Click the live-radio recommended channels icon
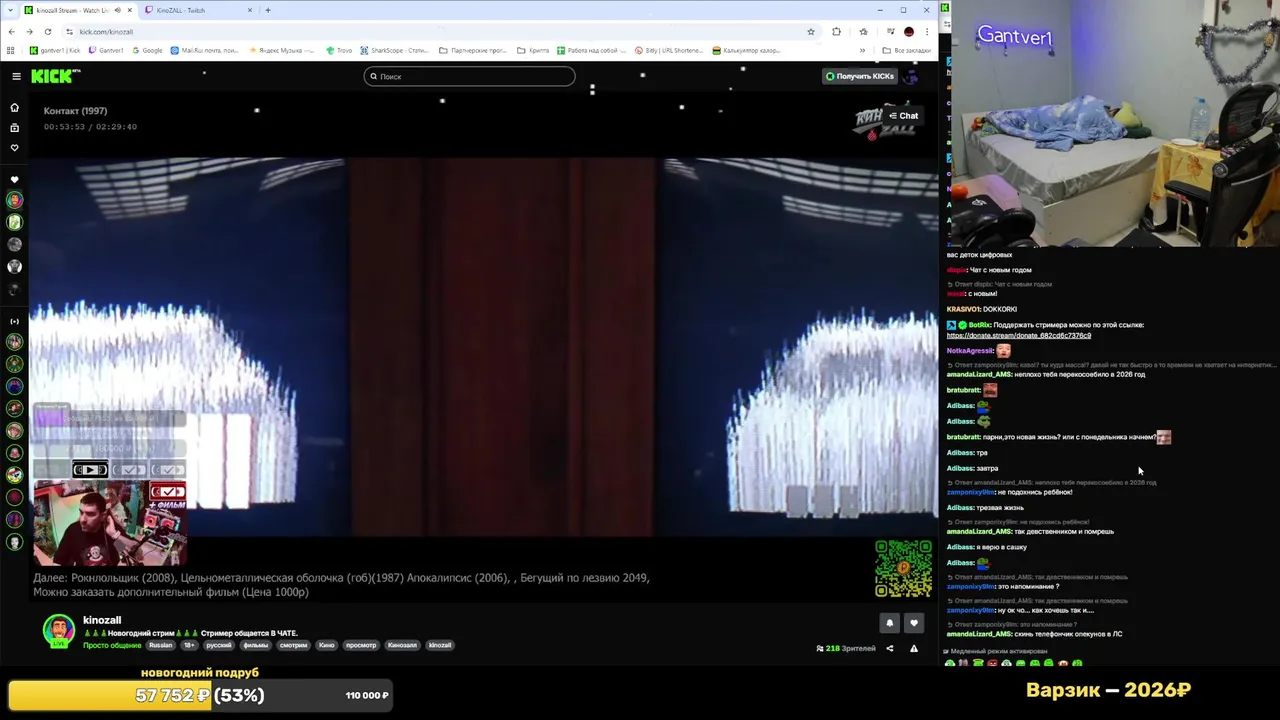Viewport: 1280px width, 720px height. tap(14, 321)
